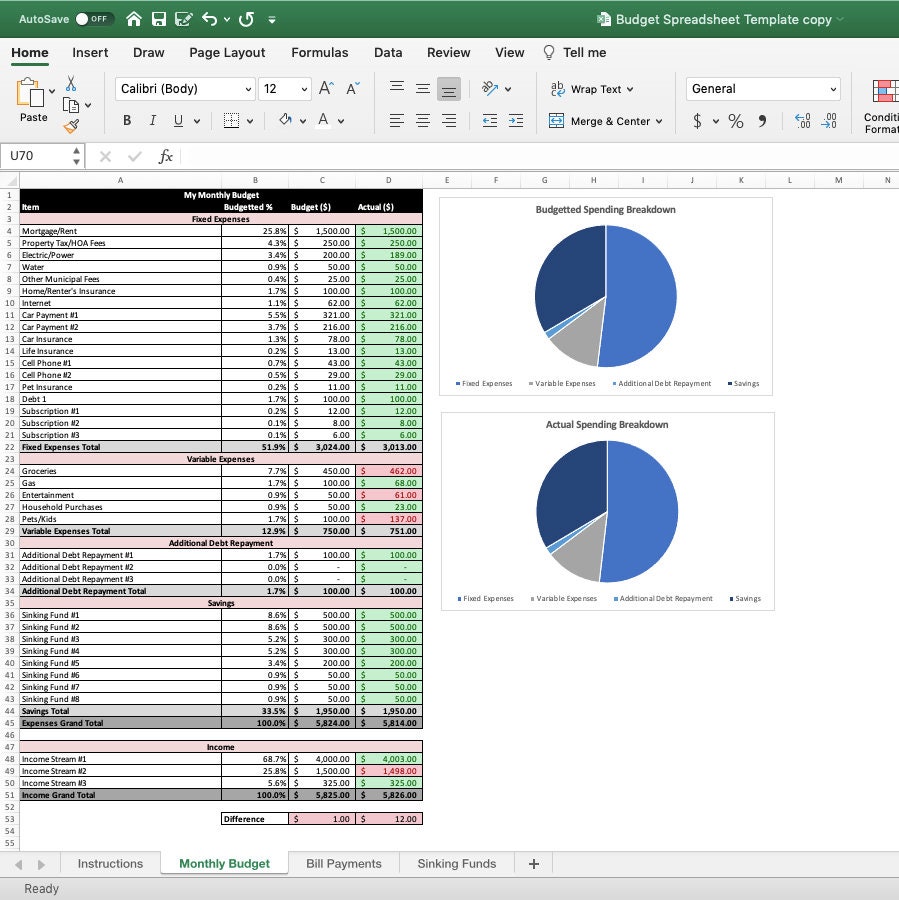The image size is (899, 900).
Task: Add a new sheet with the plus button
Action: point(533,863)
